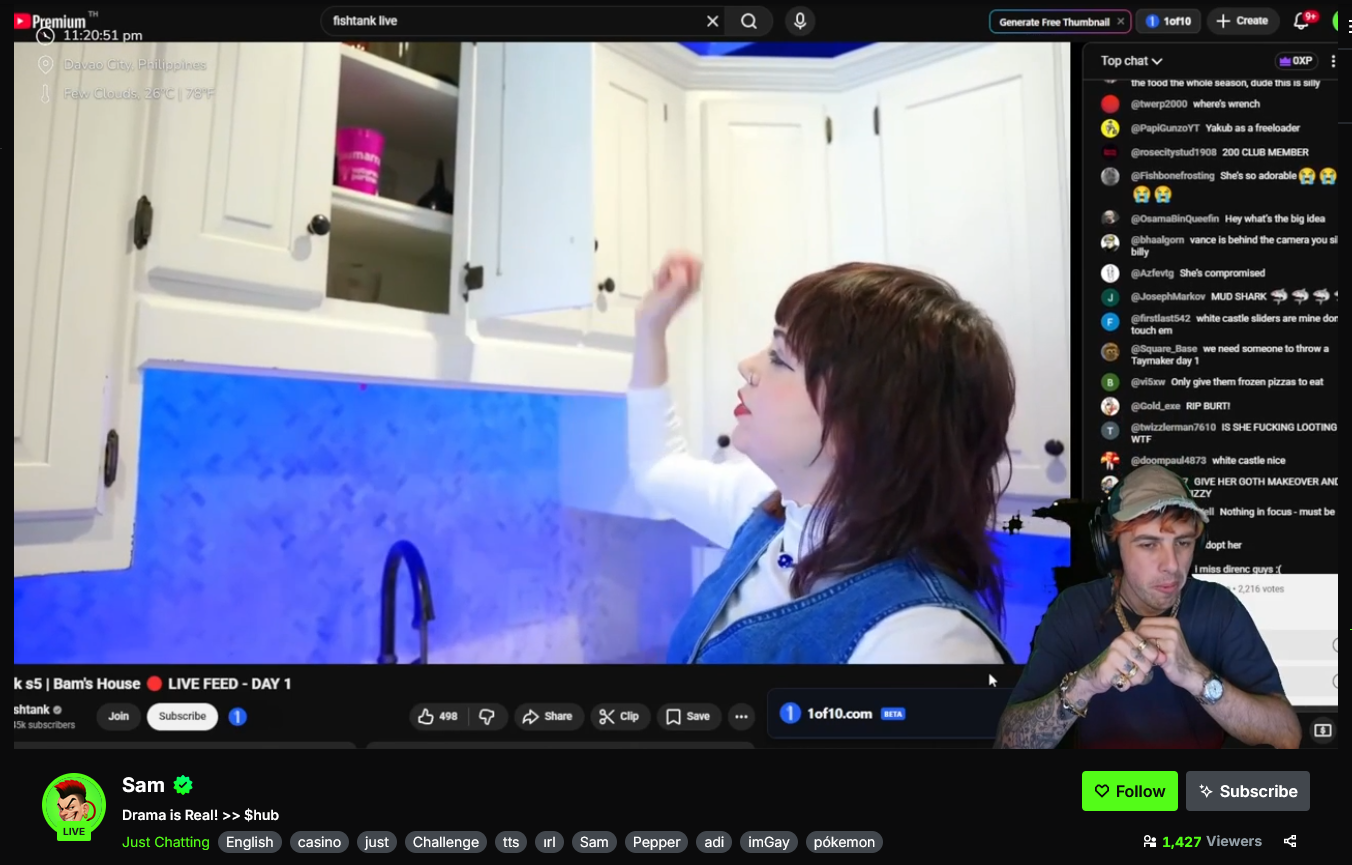Viewport: 1352px width, 865px height.
Task: Dismiss the Generate Free Thumbnail chip
Action: [x=1121, y=21]
